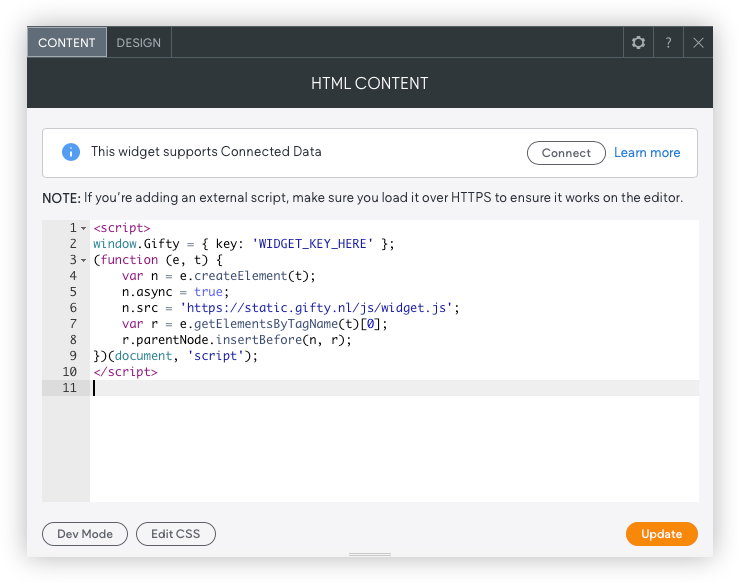This screenshot has width=738, height=583.
Task: Click '})(document, 'script');' line
Action: 176,356
